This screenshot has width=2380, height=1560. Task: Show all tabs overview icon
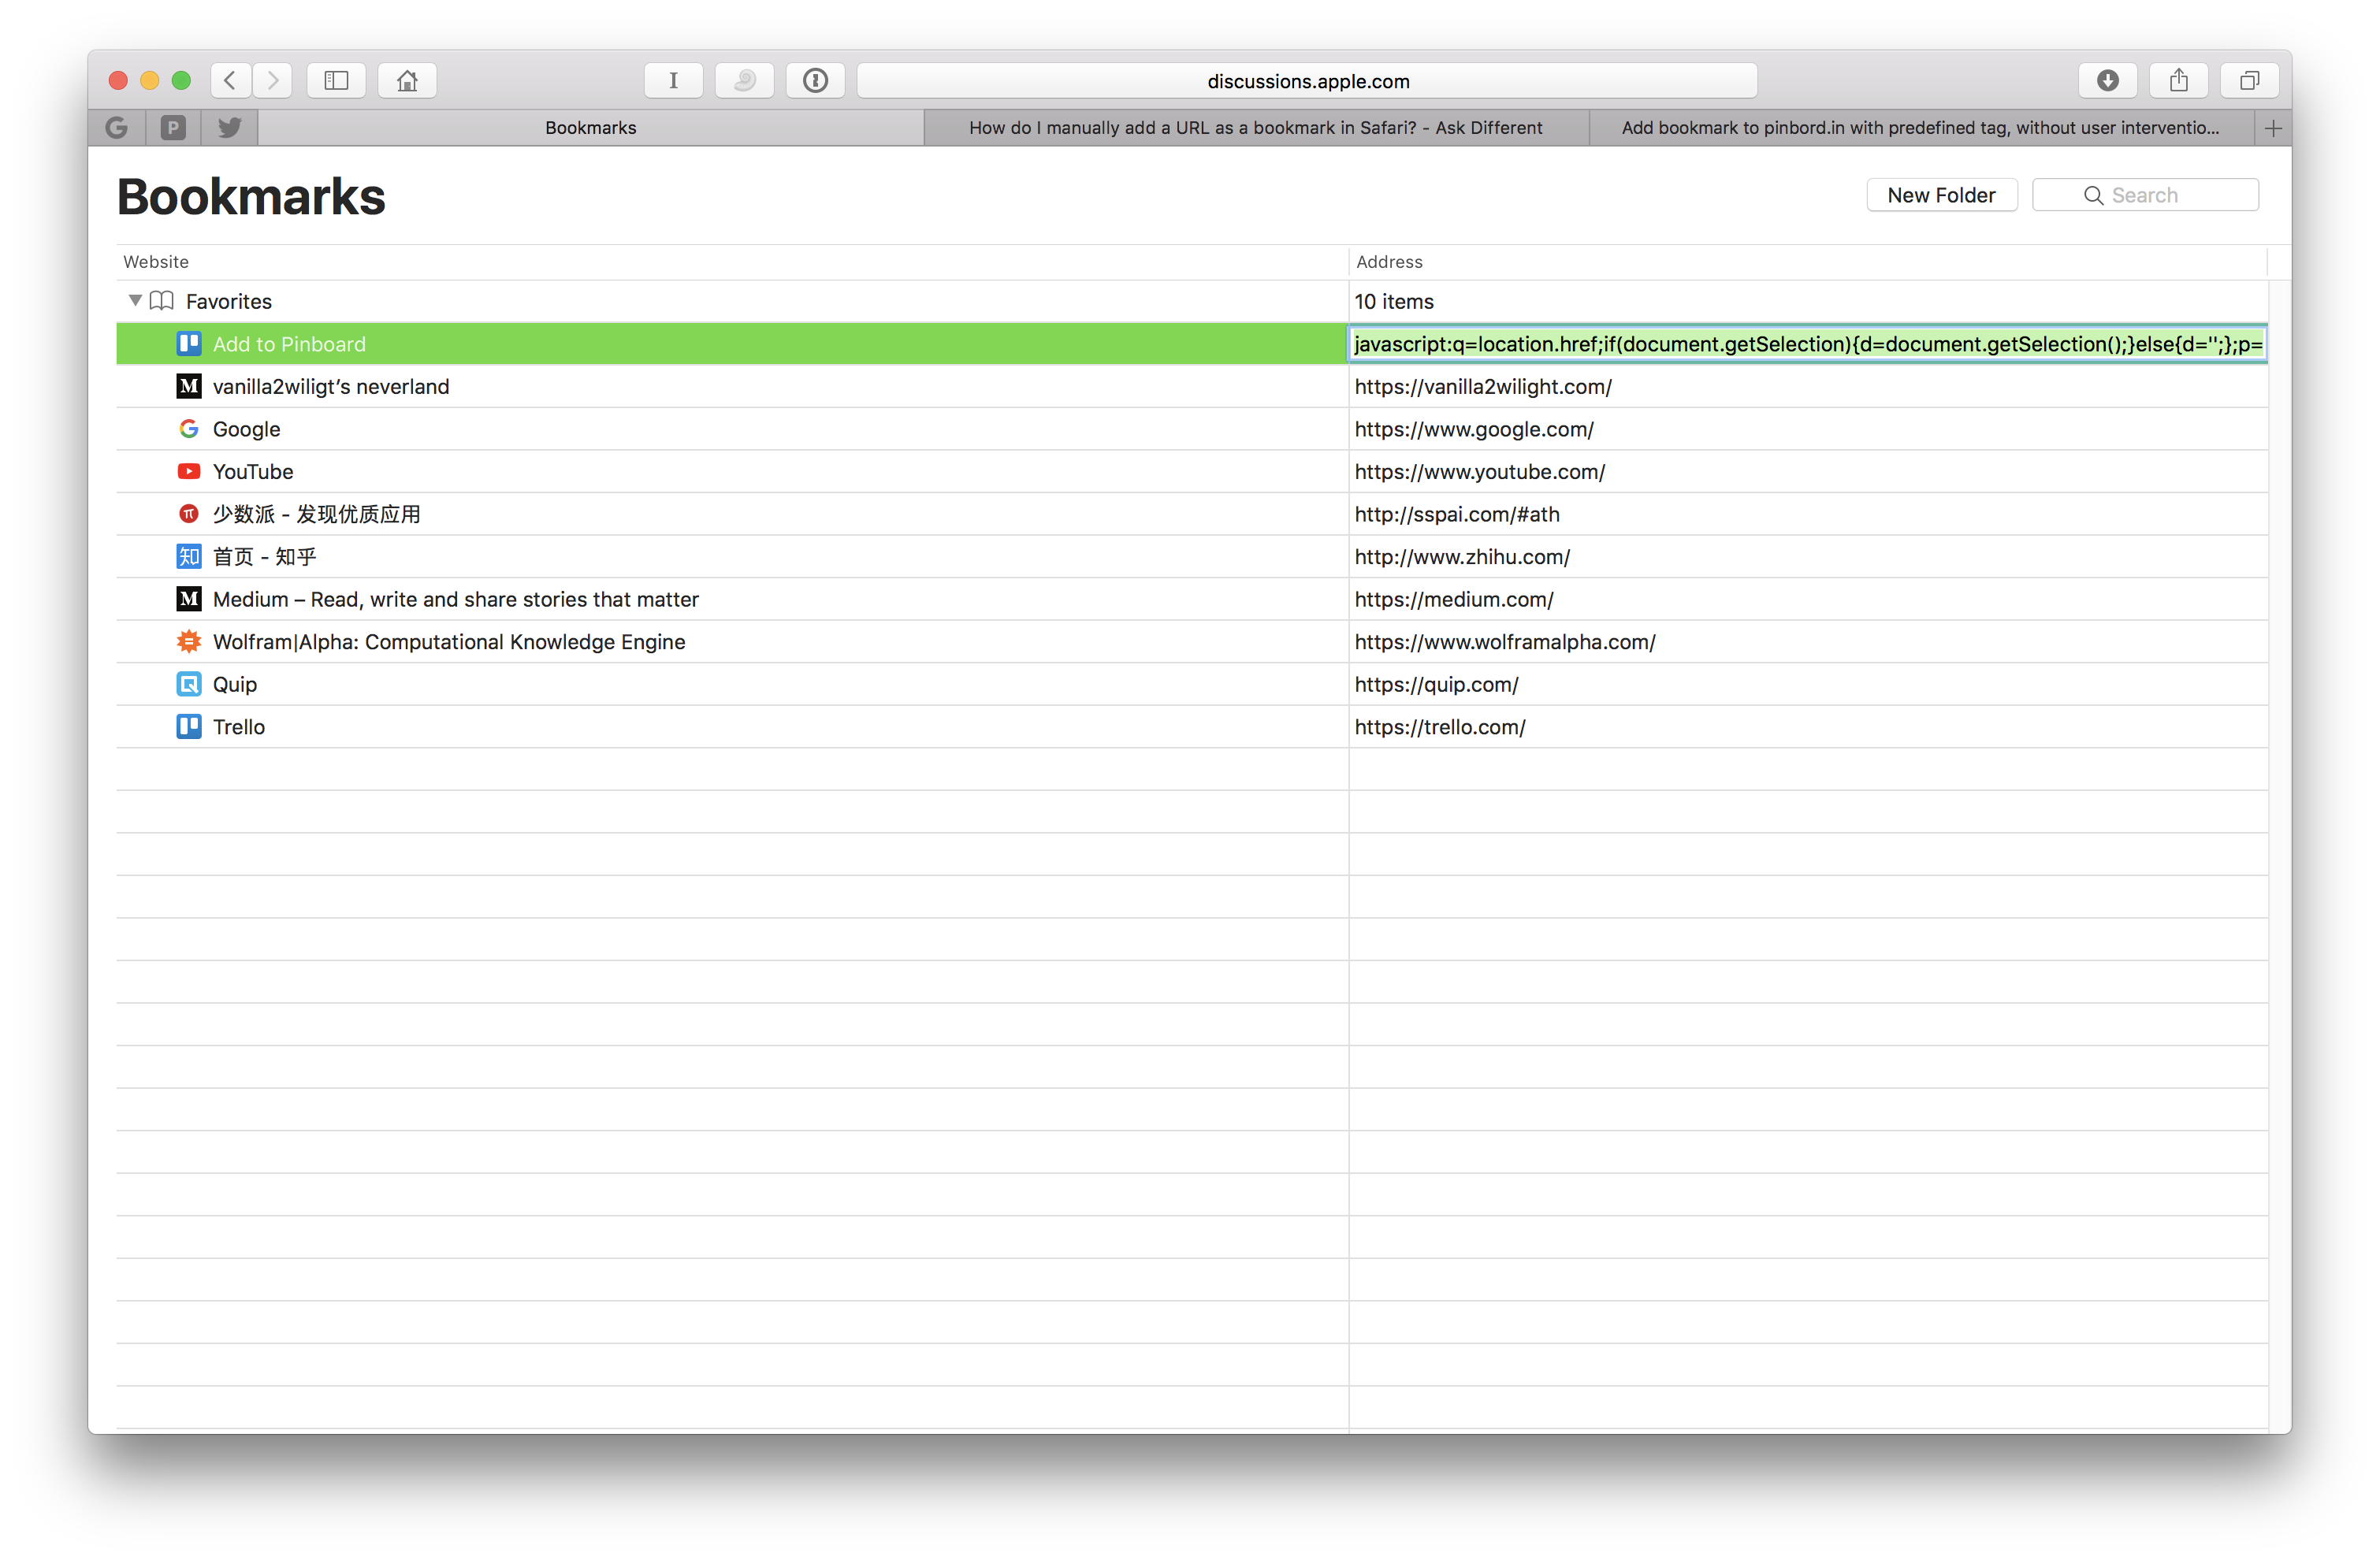tap(2249, 80)
